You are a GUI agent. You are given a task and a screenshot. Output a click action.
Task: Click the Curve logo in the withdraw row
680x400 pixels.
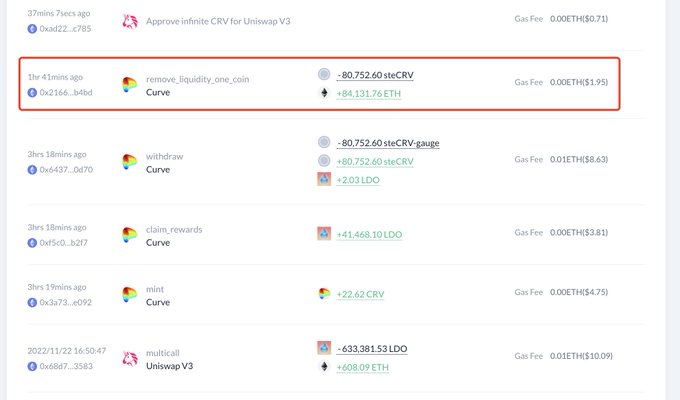130,162
